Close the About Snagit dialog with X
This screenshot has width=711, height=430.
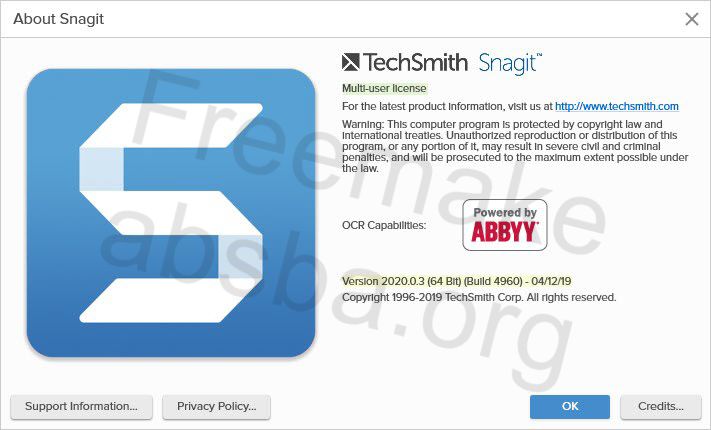tap(692, 19)
